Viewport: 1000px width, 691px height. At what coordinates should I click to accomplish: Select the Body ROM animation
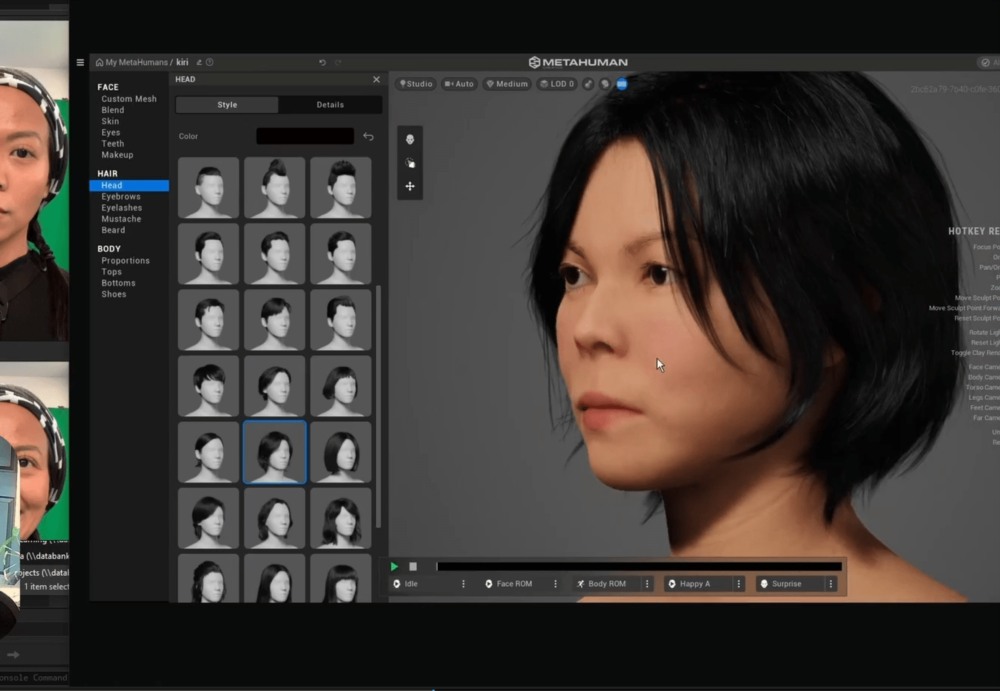608,584
